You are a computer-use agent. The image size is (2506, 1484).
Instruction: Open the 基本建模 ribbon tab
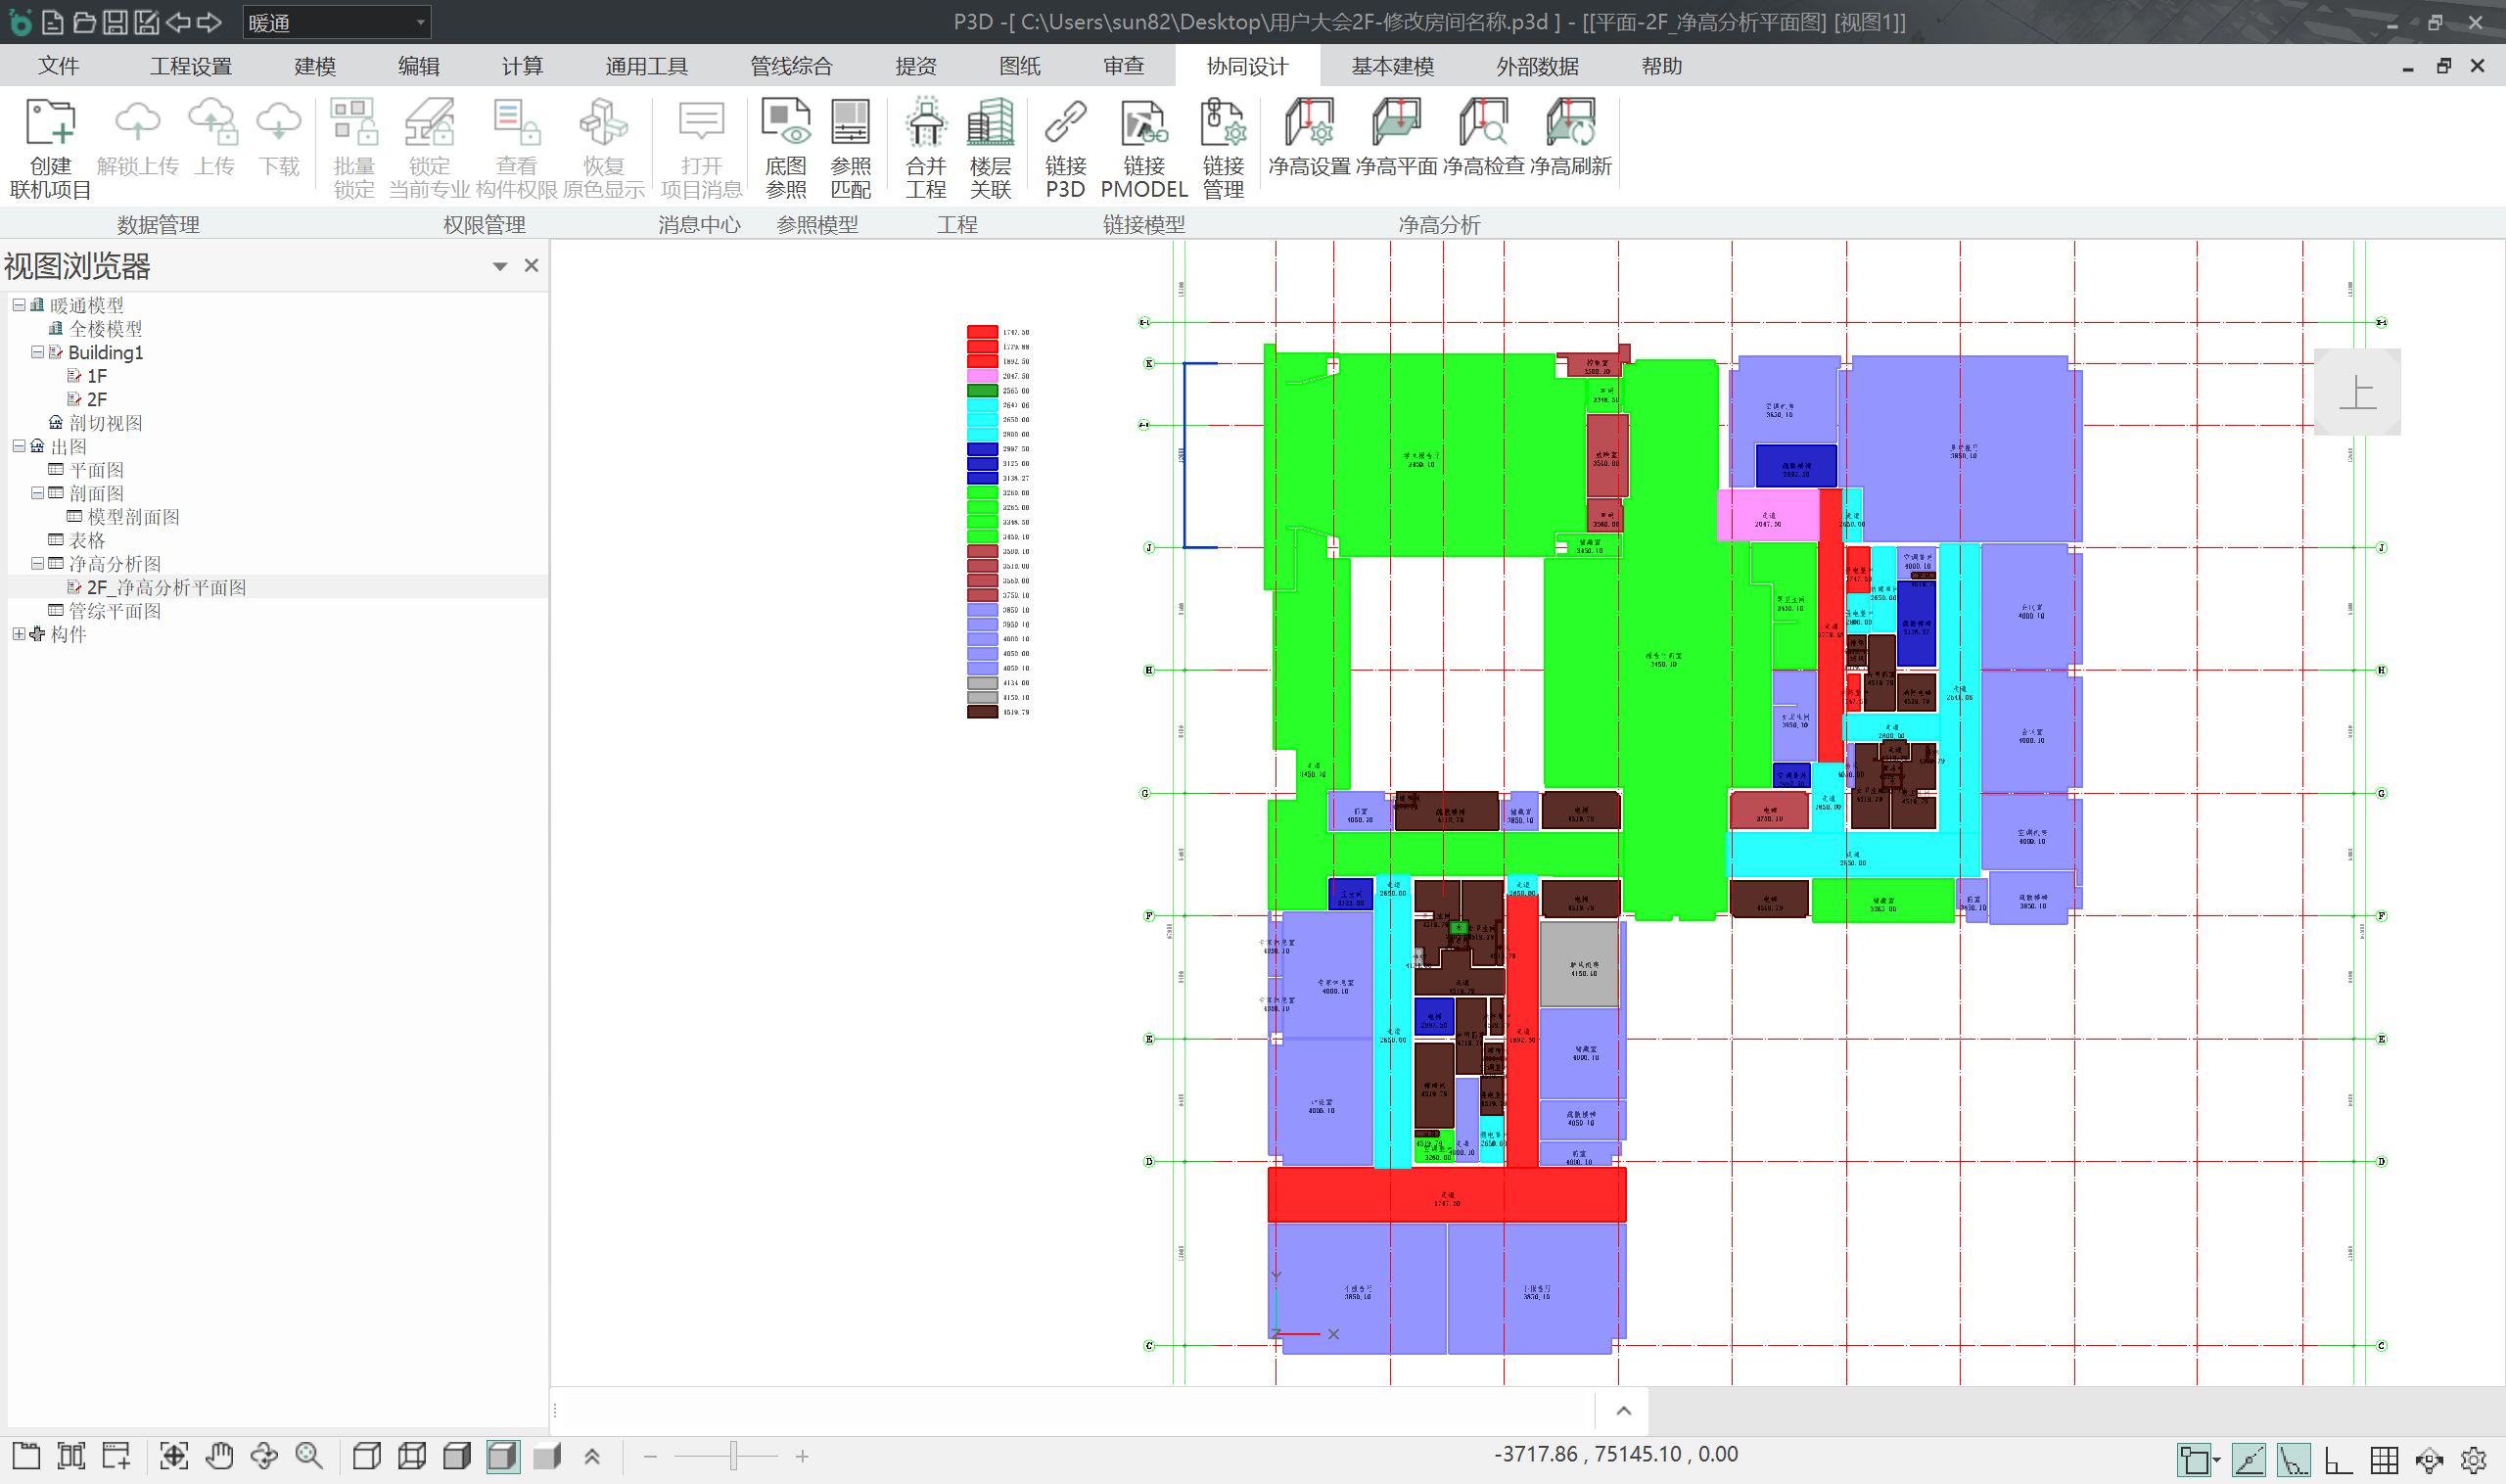pos(1392,66)
